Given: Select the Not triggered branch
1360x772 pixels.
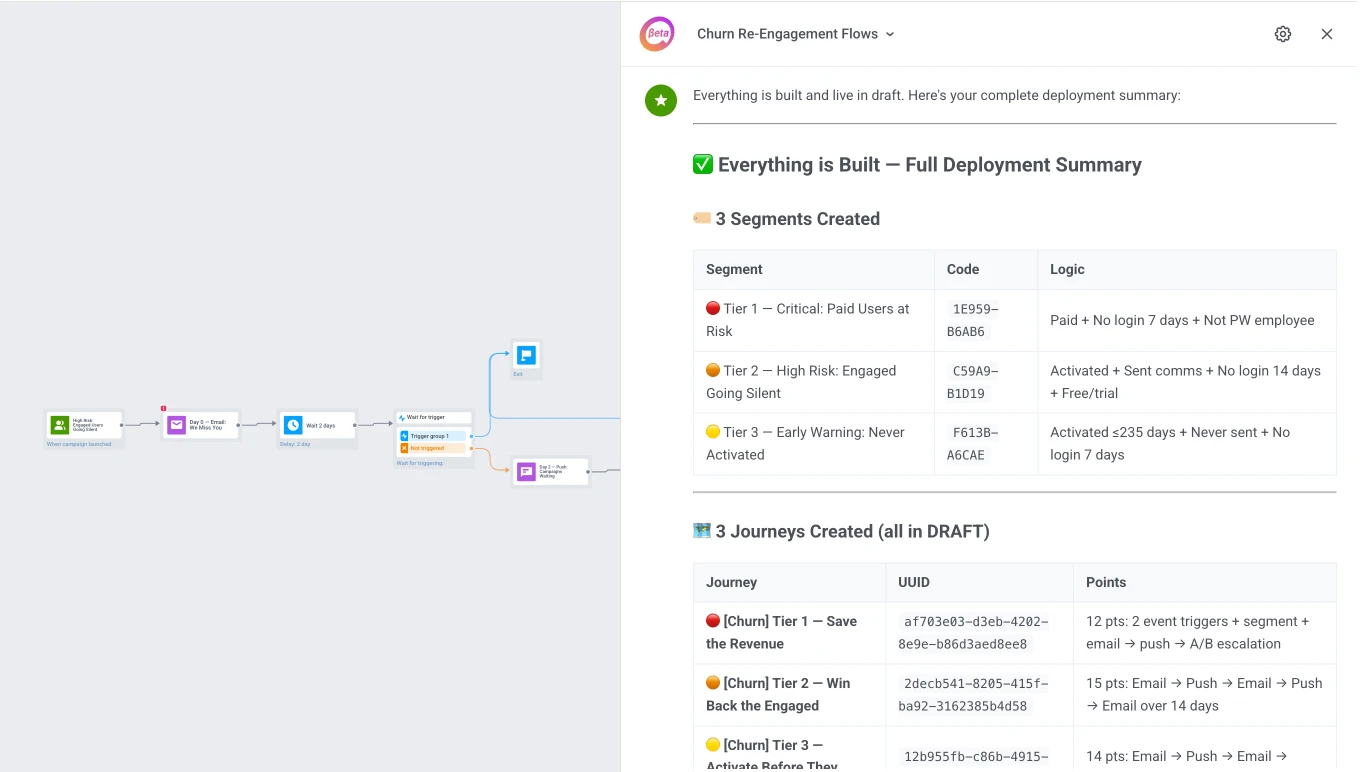Looking at the screenshot, I should (430, 448).
